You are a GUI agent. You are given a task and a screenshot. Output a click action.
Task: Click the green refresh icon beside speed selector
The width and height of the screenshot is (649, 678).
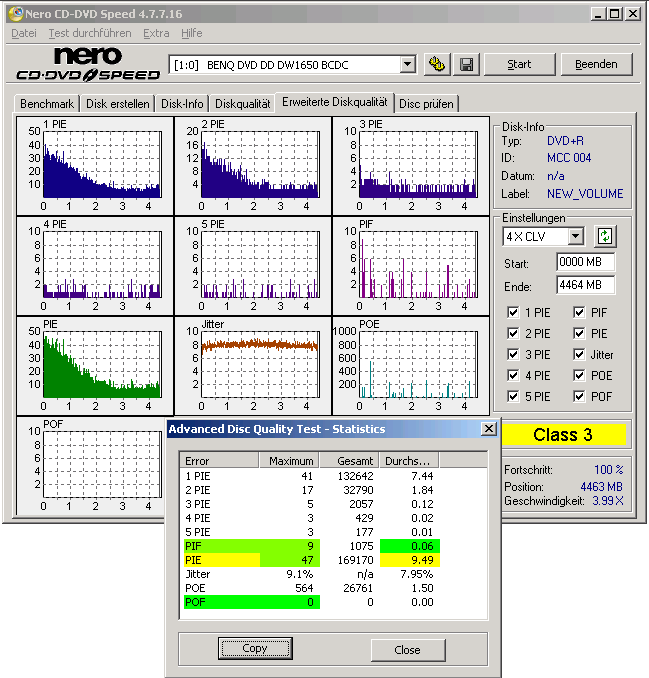pyautogui.click(x=605, y=236)
